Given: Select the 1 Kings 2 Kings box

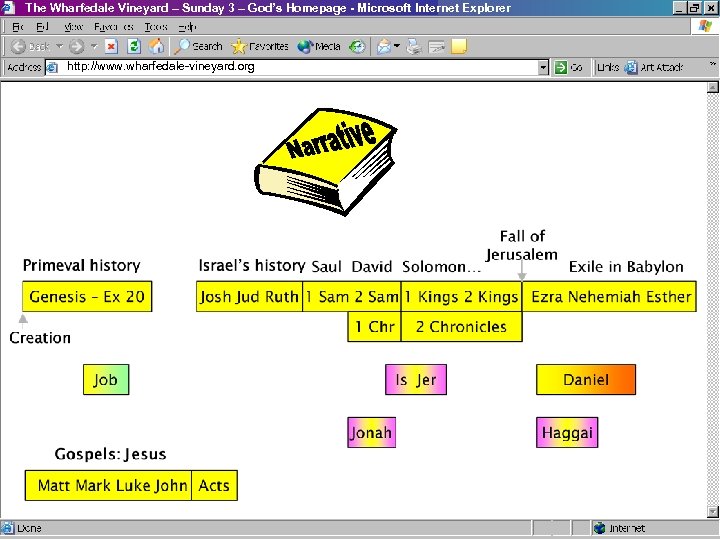Looking at the screenshot, I should (461, 297).
